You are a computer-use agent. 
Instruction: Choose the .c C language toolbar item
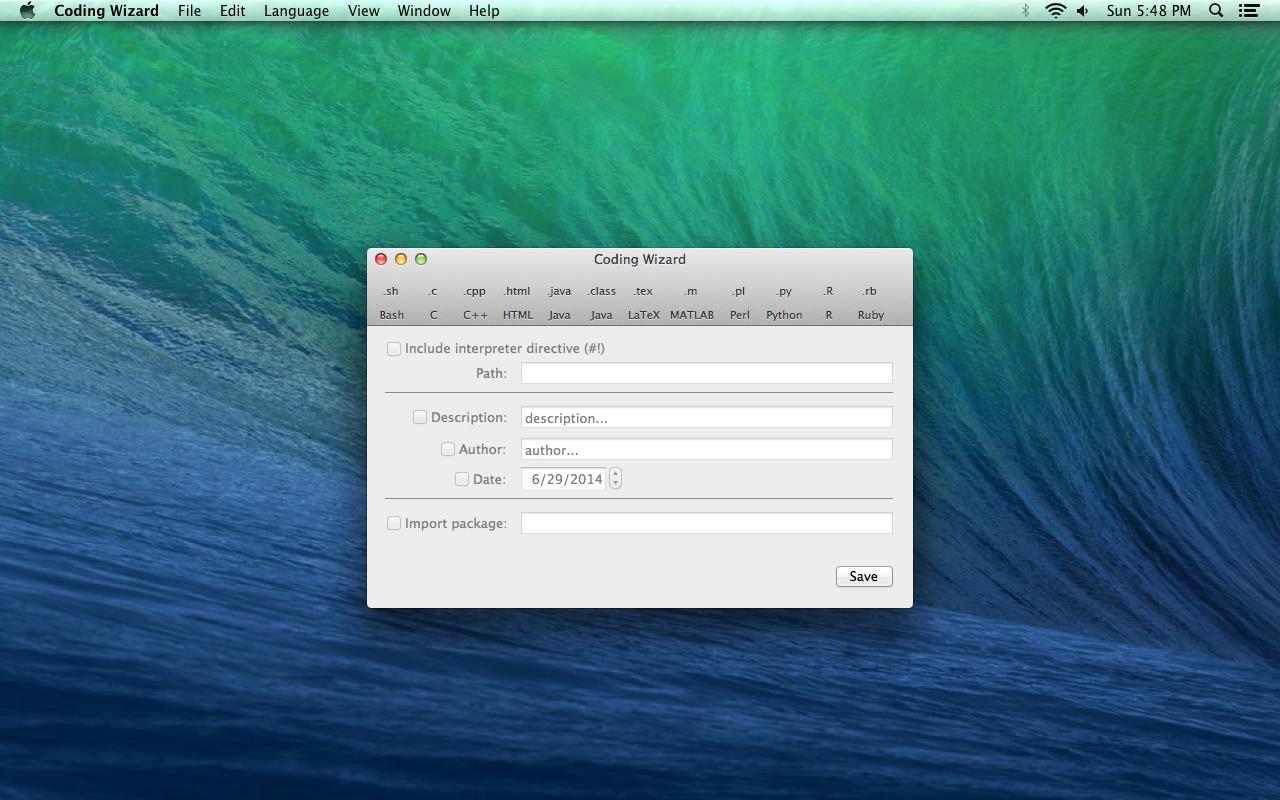click(x=433, y=302)
